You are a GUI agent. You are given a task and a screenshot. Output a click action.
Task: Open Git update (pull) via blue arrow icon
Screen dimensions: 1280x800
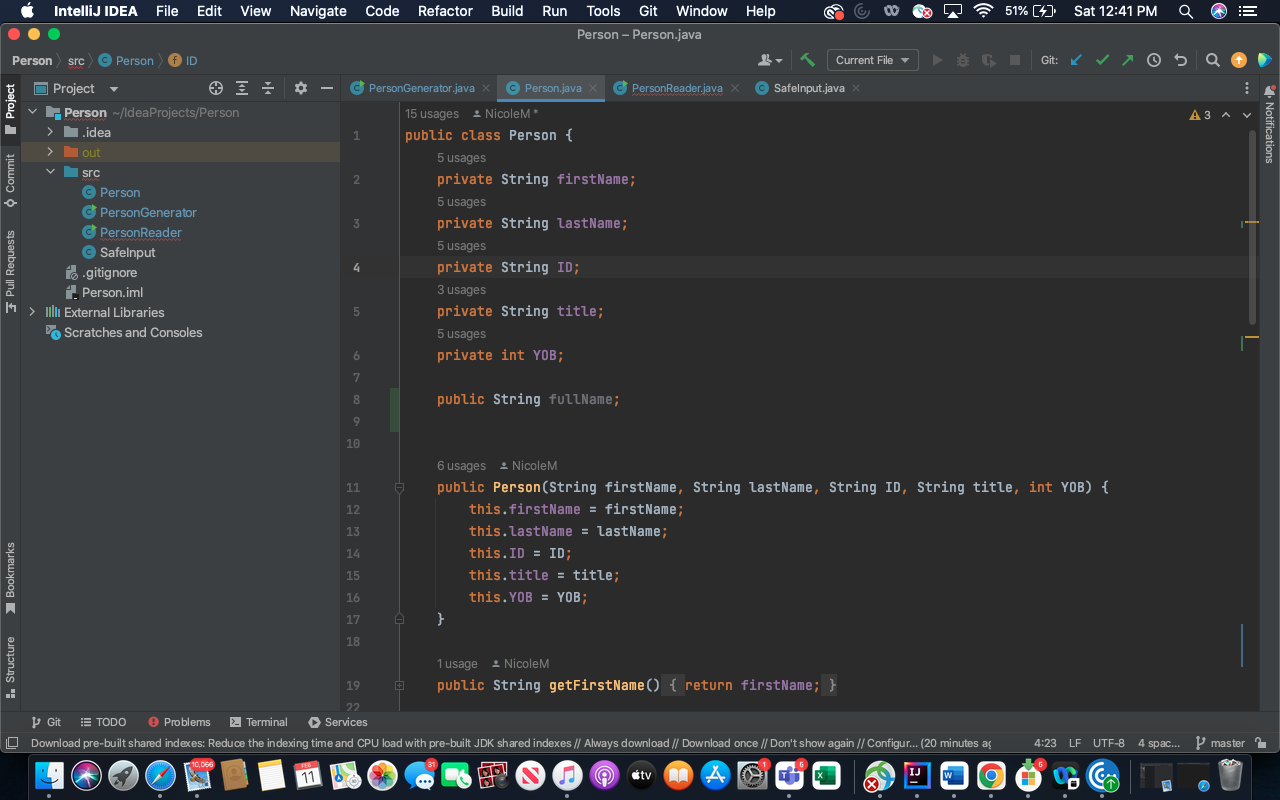1075,60
